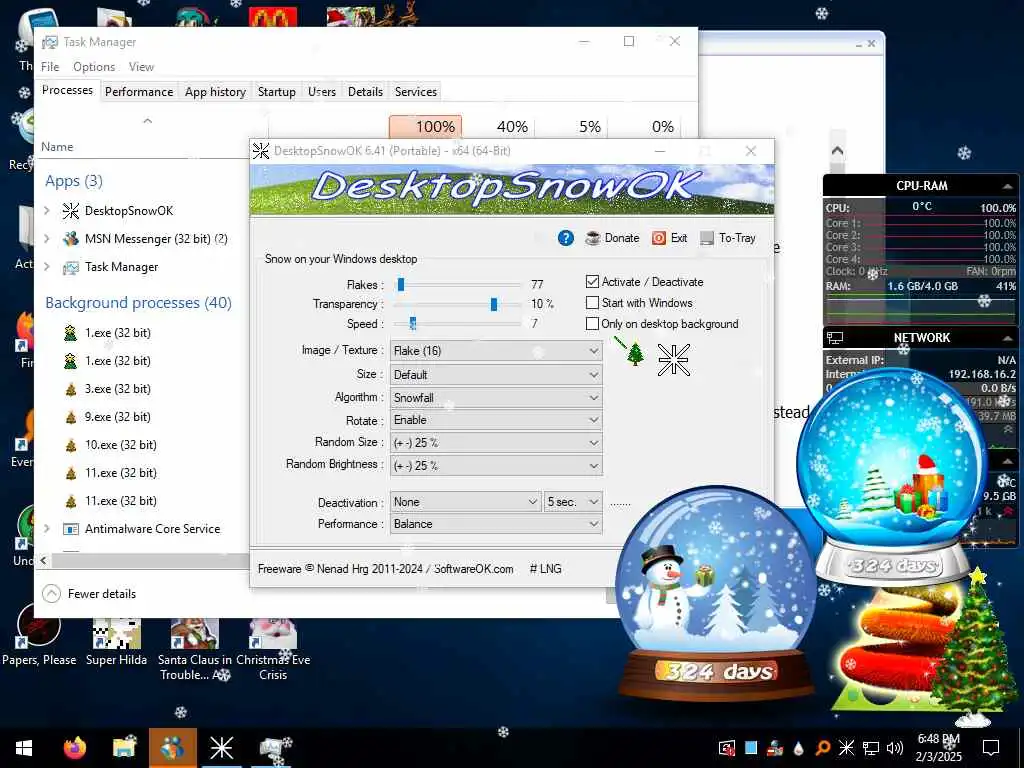Click the small Christmas tree preview icon
This screenshot has height=768, width=1024.
coord(635,353)
